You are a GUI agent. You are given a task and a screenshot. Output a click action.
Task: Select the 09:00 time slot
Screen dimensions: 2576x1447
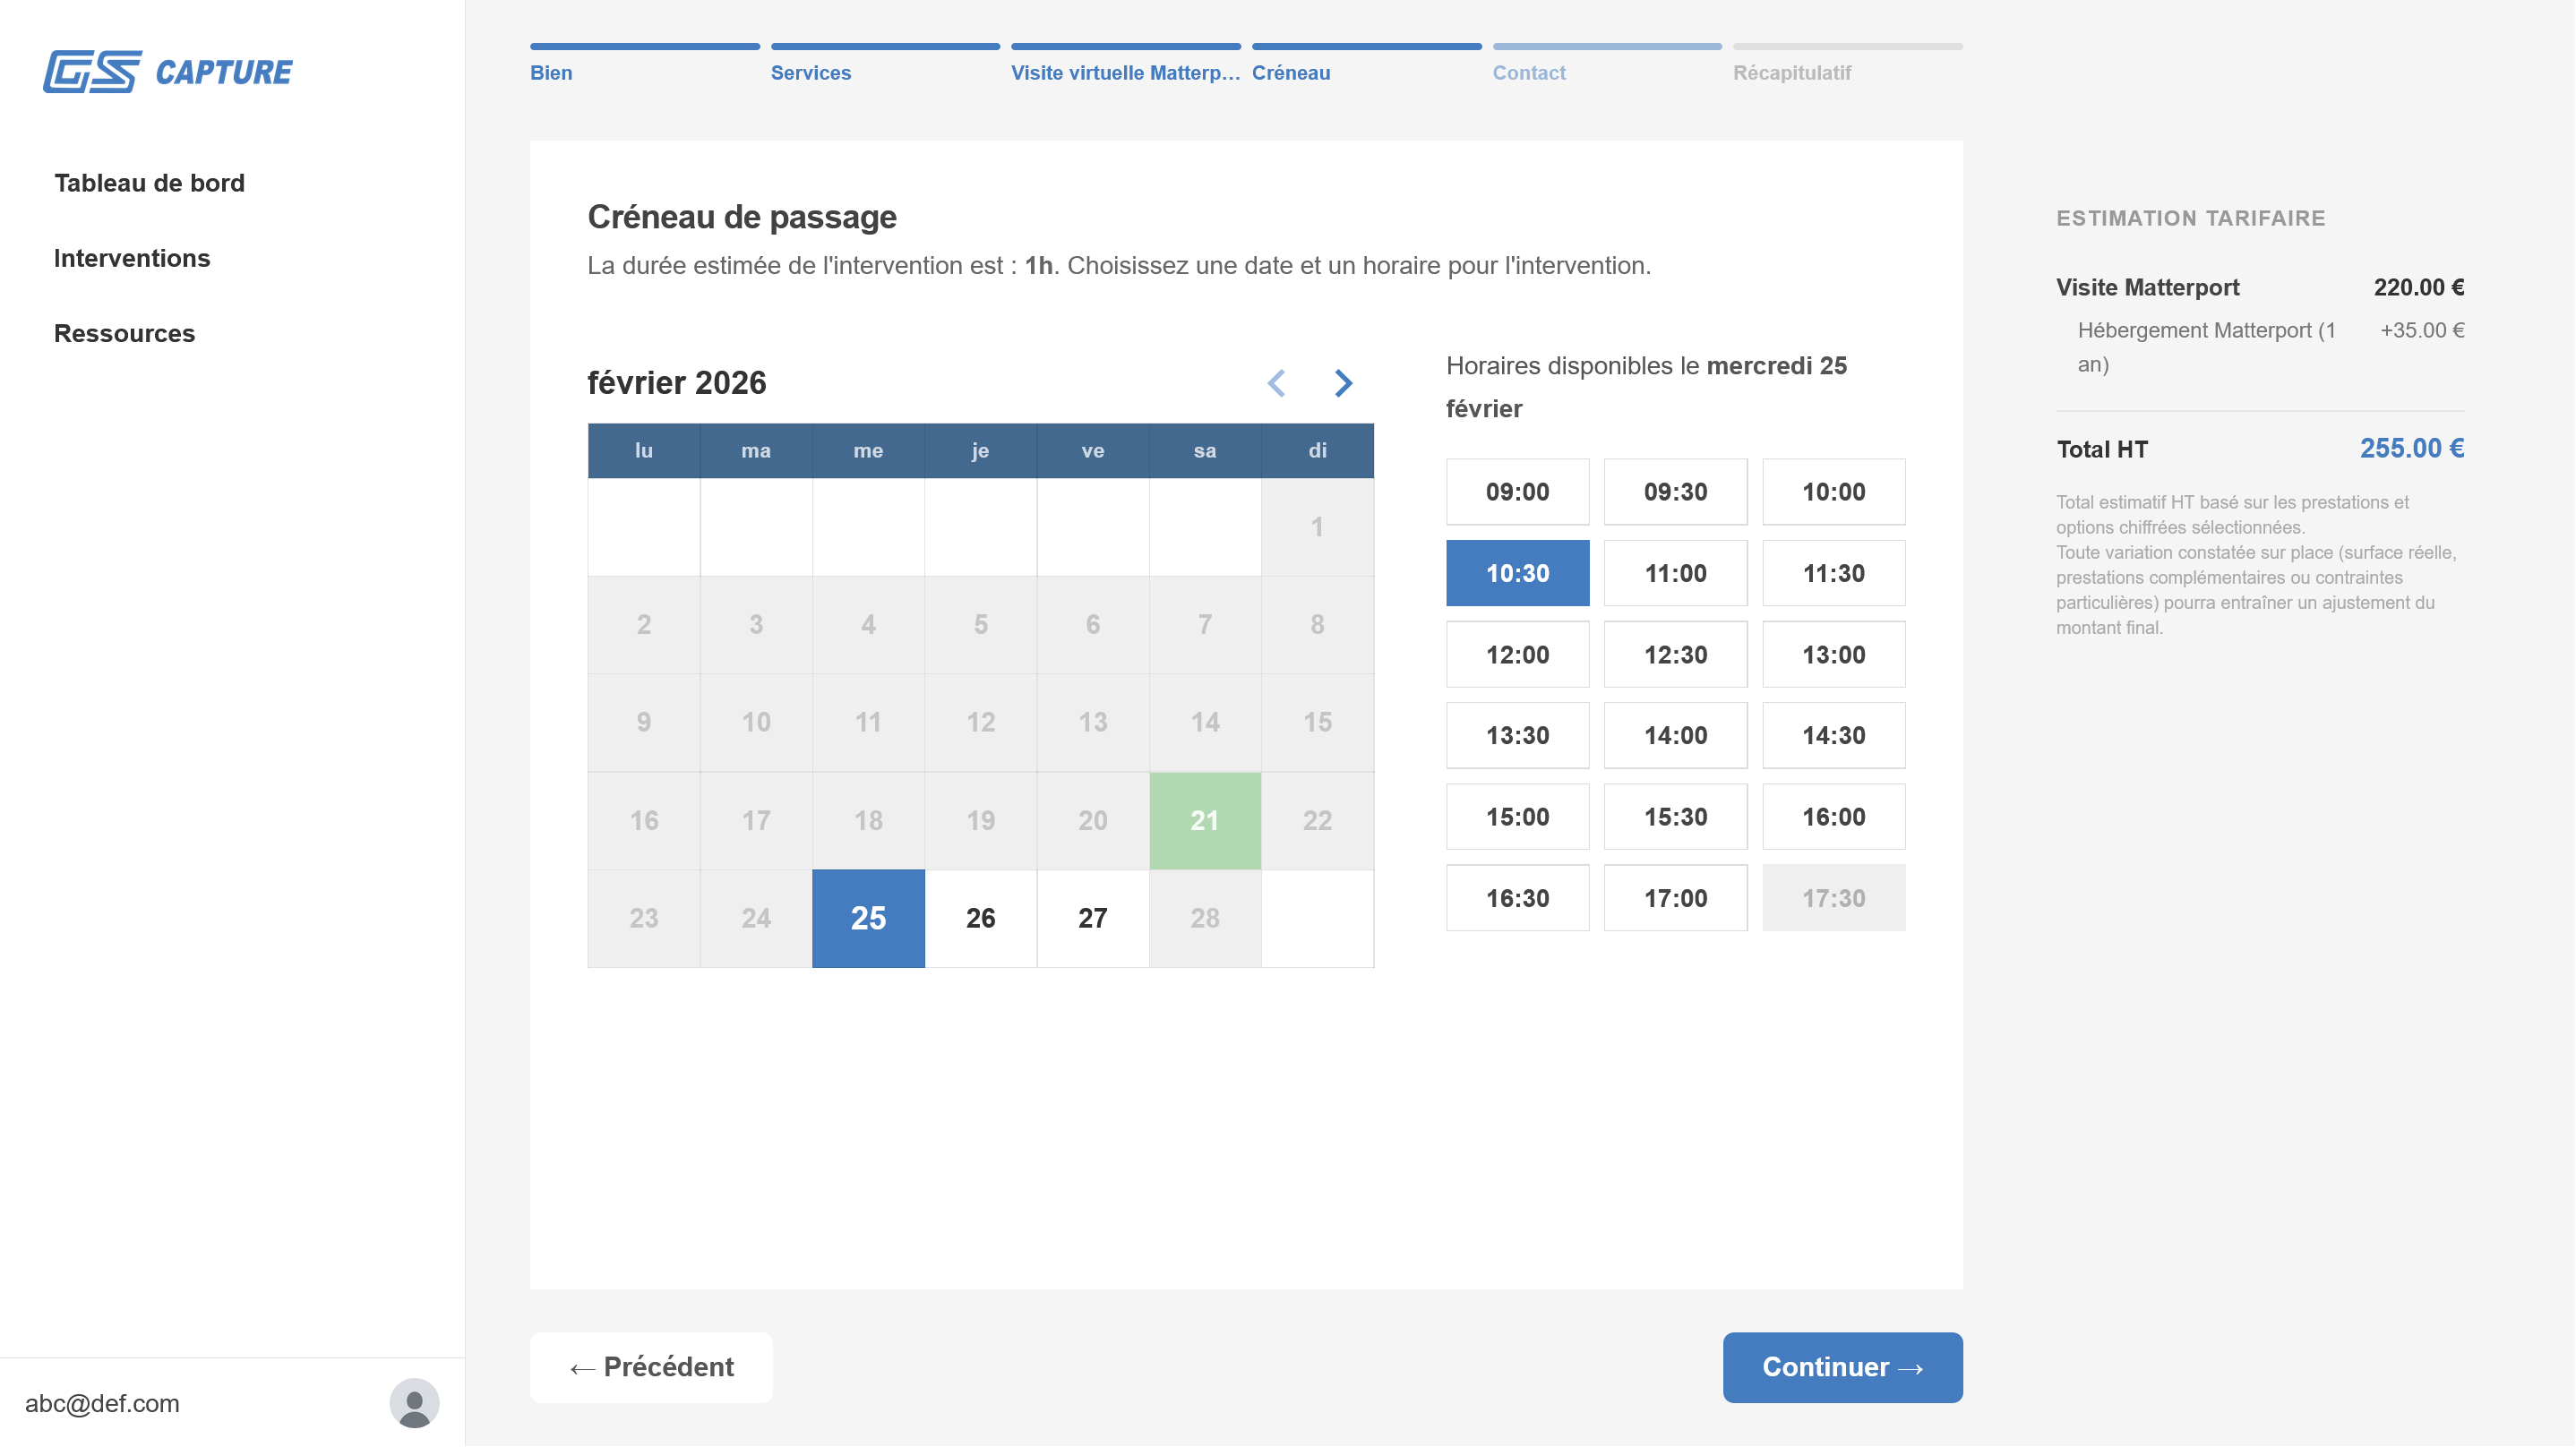coord(1517,492)
